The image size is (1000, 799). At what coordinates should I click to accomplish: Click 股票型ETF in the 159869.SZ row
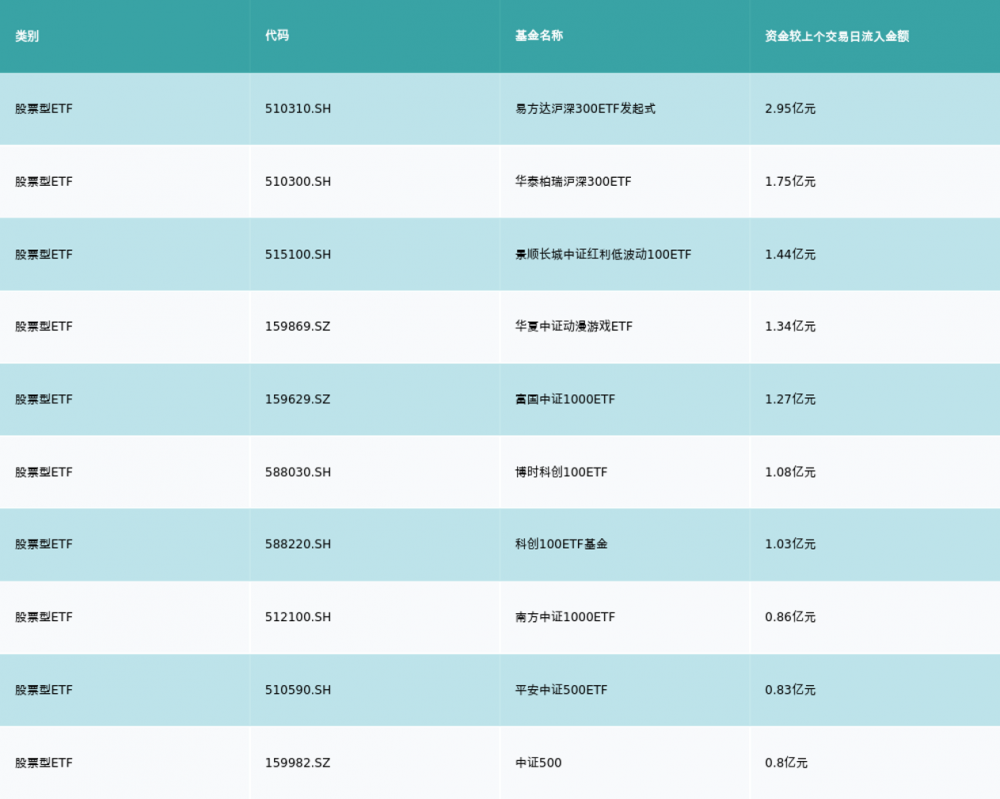[44, 326]
